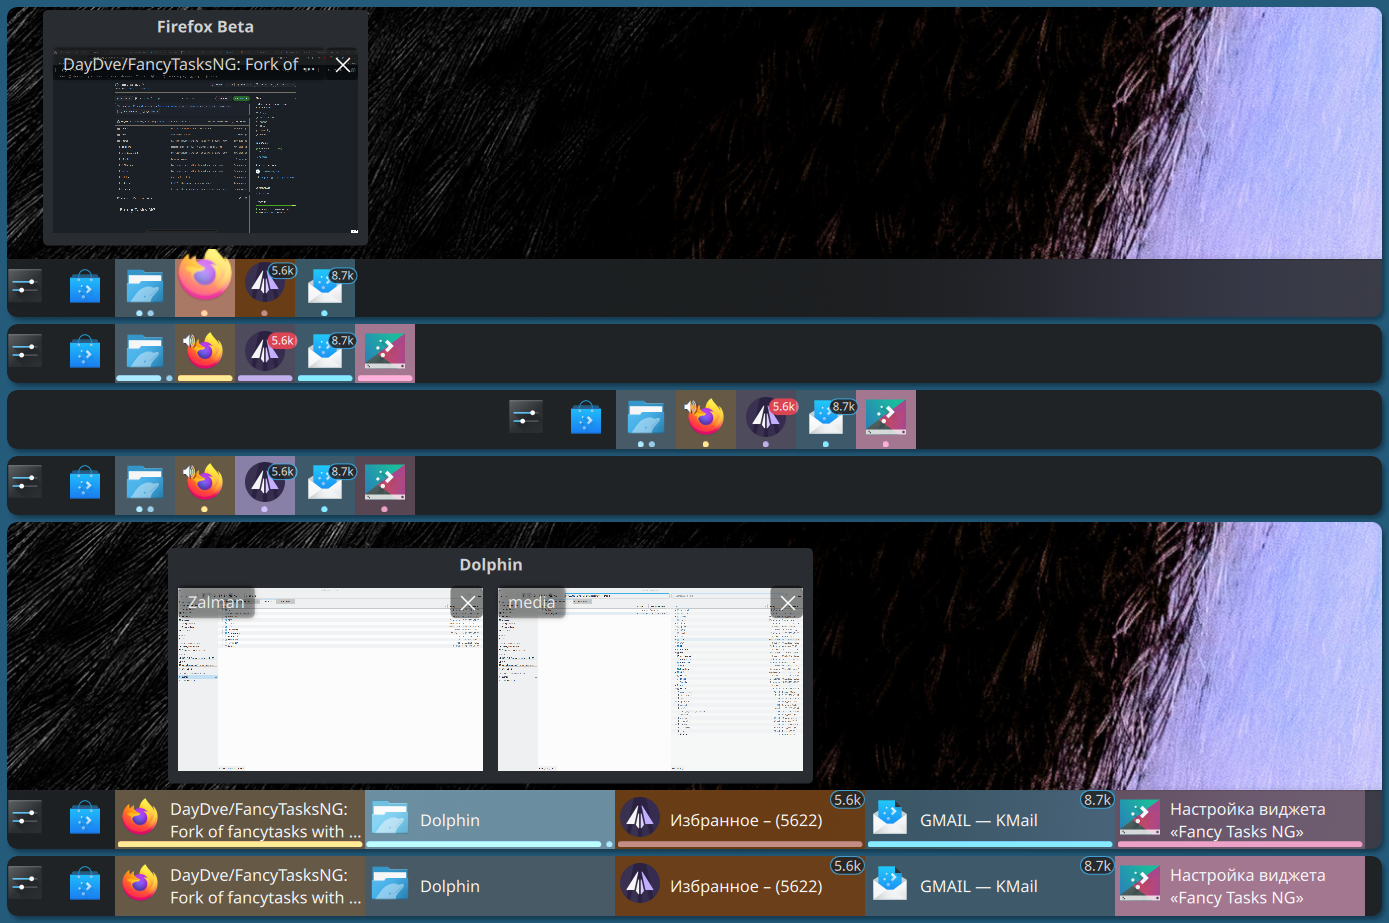The height and width of the screenshot is (923, 1389).
Task: Mute Firefox audio in the centered taskbar
Action: 690,407
